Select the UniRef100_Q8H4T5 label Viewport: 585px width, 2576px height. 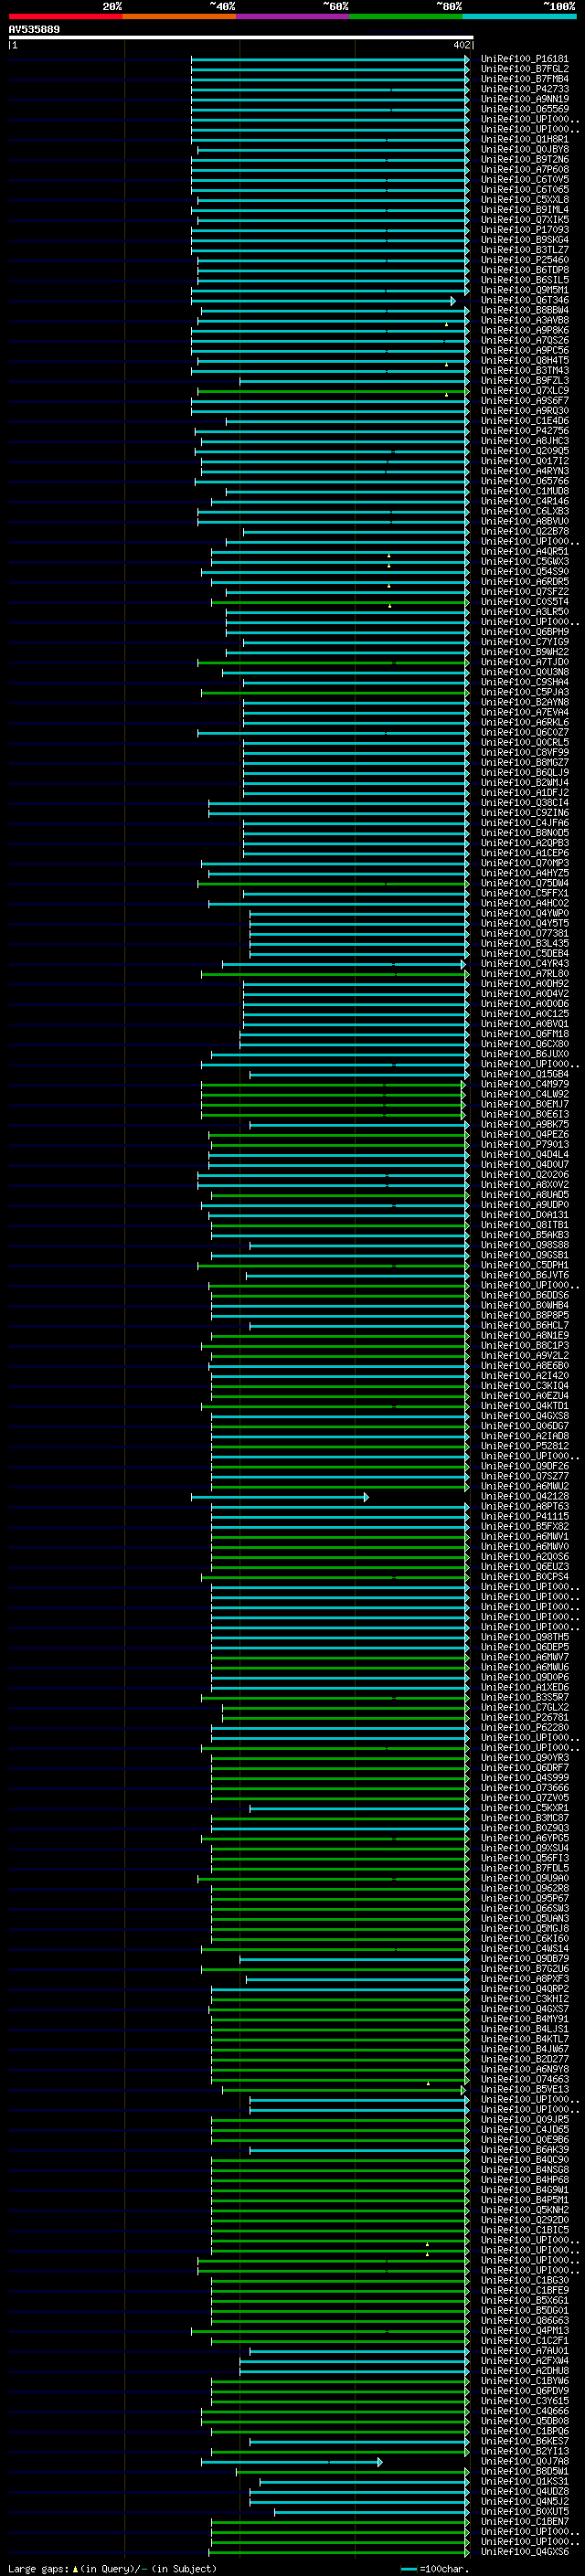tap(525, 360)
